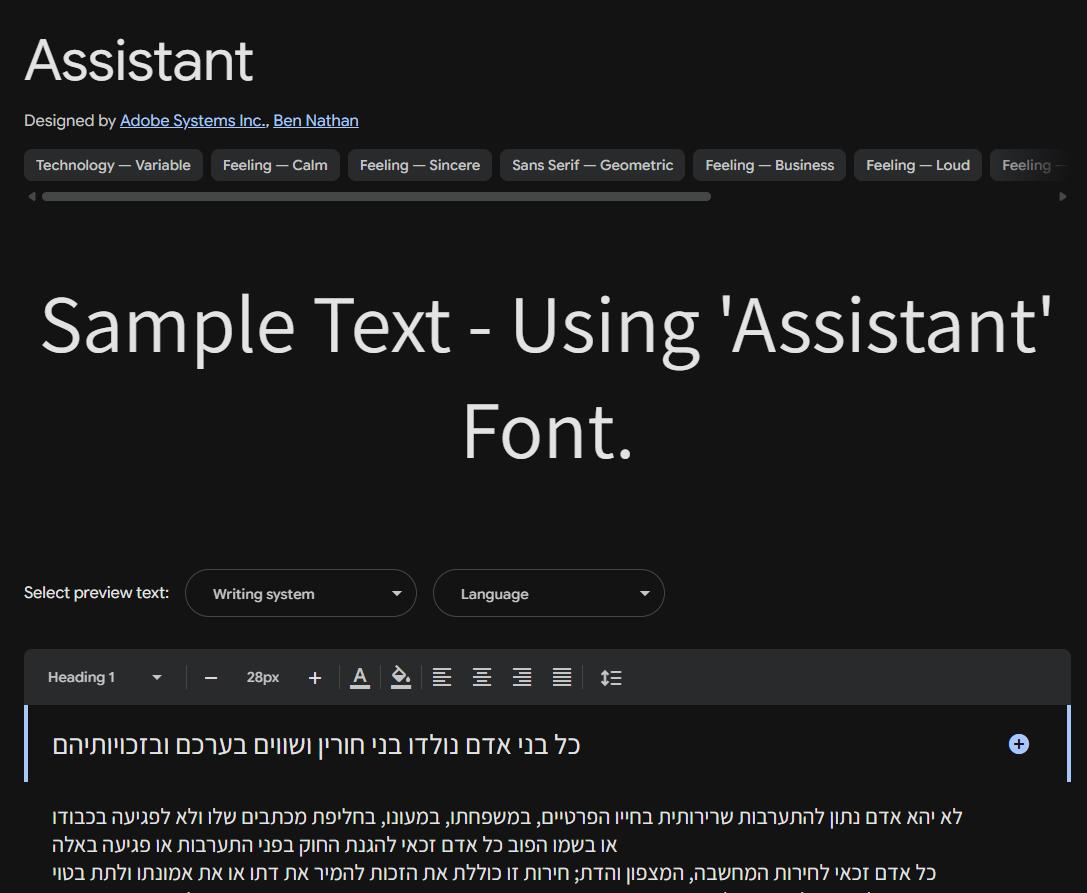Open the Writing system dropdown
This screenshot has width=1087, height=893.
coord(301,593)
